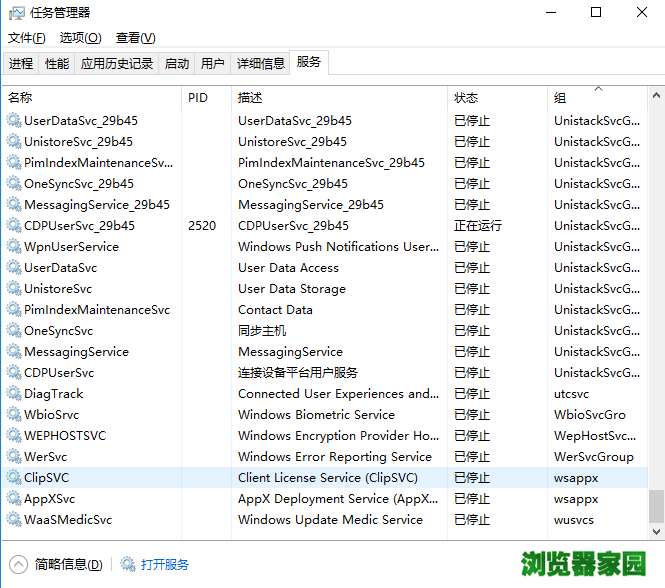Image resolution: width=665 pixels, height=588 pixels.
Task: Click the Task Manager title bar icon
Action: click(16, 13)
